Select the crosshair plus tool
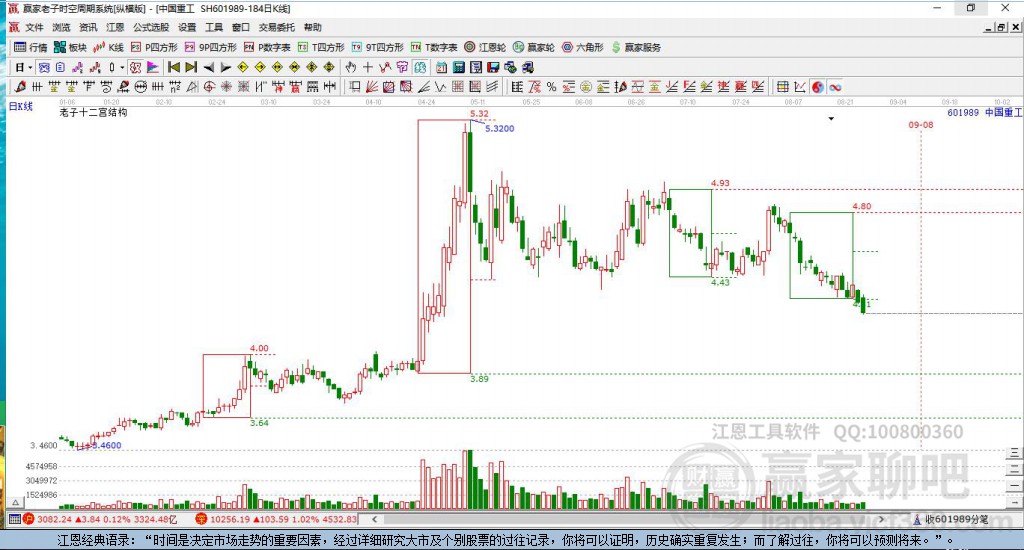The width and height of the screenshot is (1024, 550). tap(368, 67)
